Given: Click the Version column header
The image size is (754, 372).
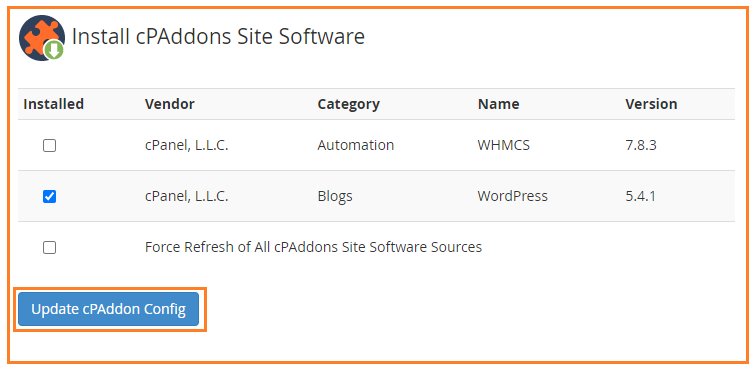Looking at the screenshot, I should click(651, 104).
